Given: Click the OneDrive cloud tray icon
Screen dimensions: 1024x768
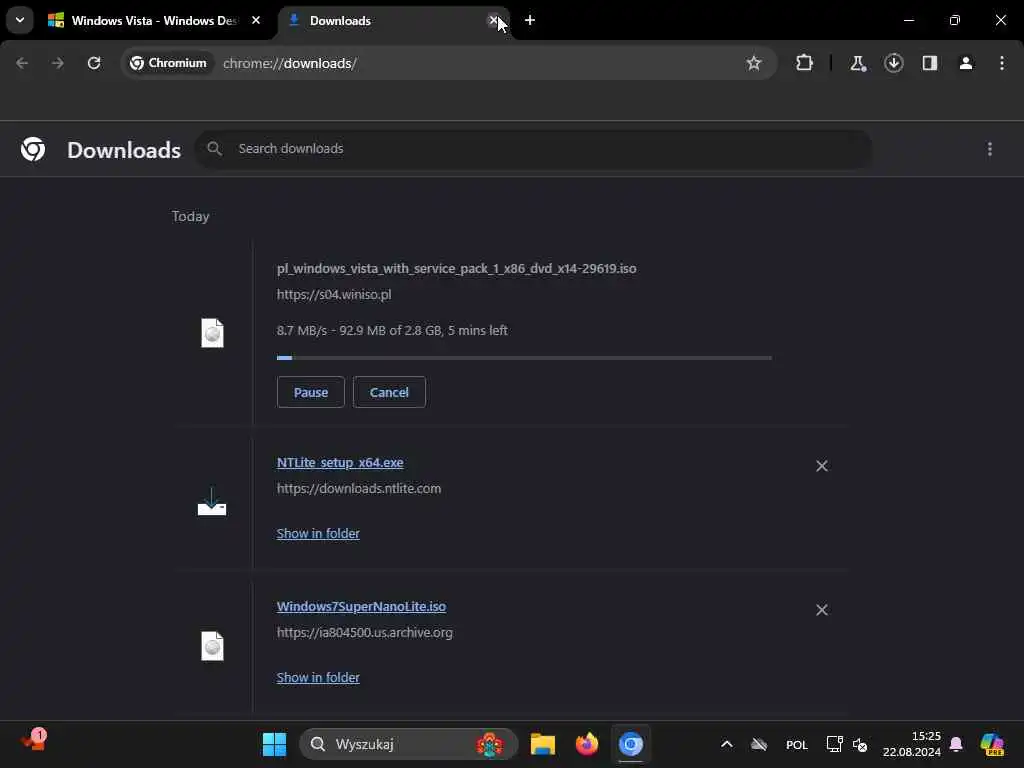Looking at the screenshot, I should click(759, 744).
